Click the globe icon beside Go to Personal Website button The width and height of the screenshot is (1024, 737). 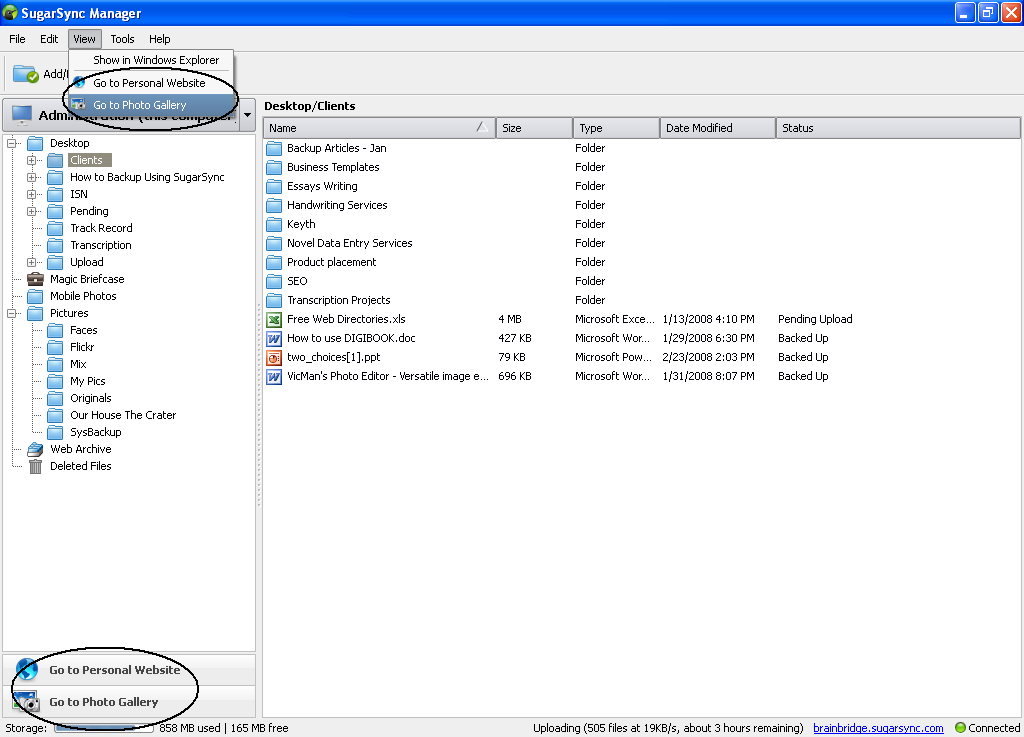pos(27,670)
